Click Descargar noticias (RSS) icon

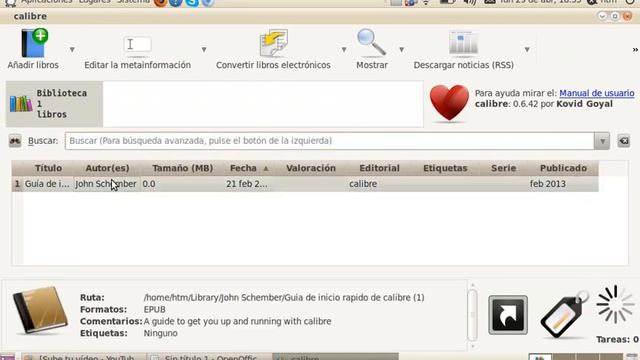(x=463, y=42)
